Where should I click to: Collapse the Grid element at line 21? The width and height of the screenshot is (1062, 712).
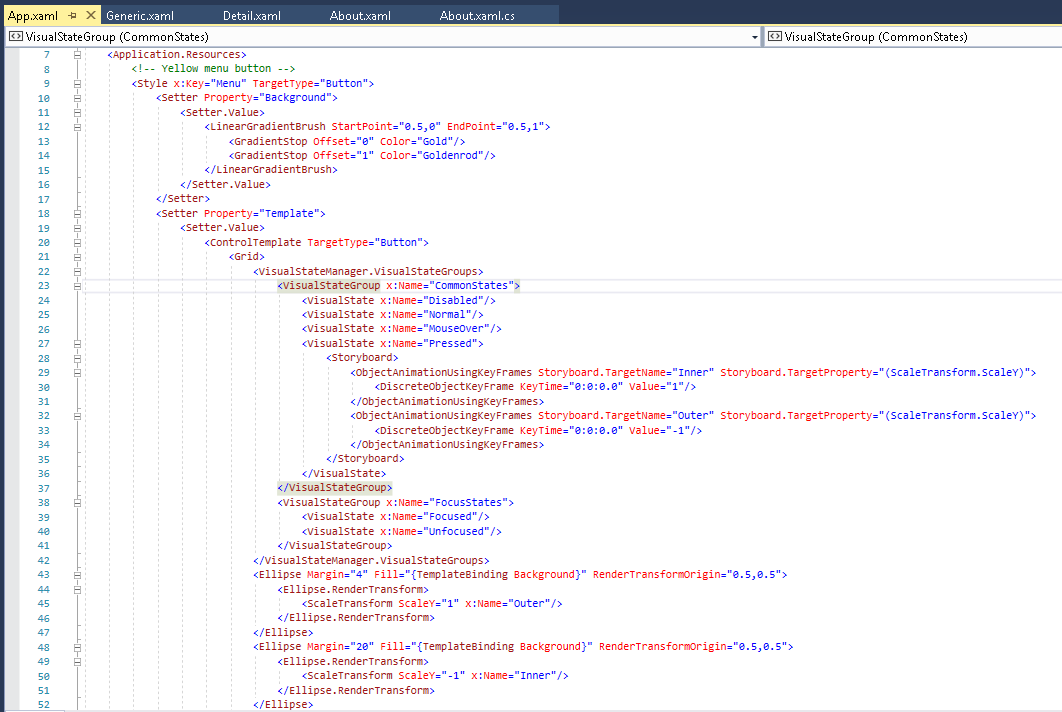point(77,257)
